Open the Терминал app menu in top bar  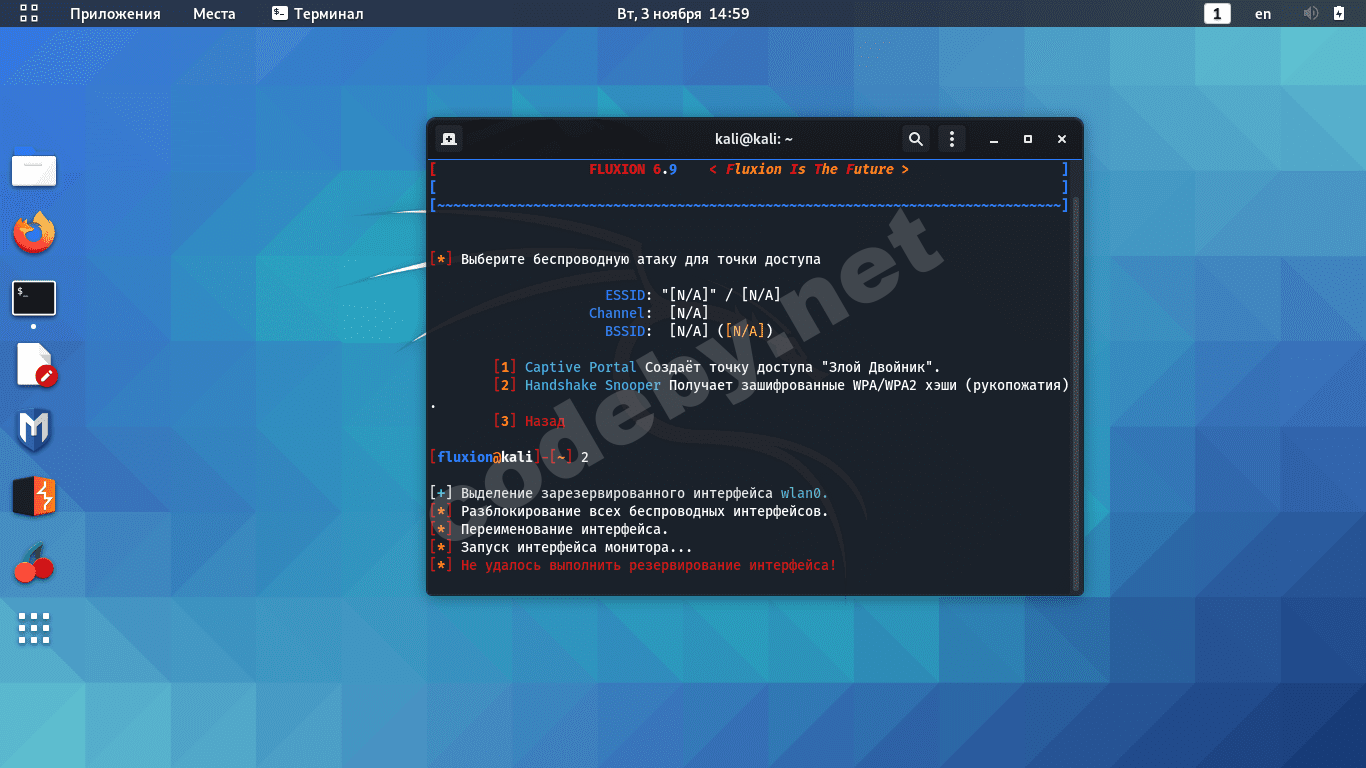[x=318, y=13]
